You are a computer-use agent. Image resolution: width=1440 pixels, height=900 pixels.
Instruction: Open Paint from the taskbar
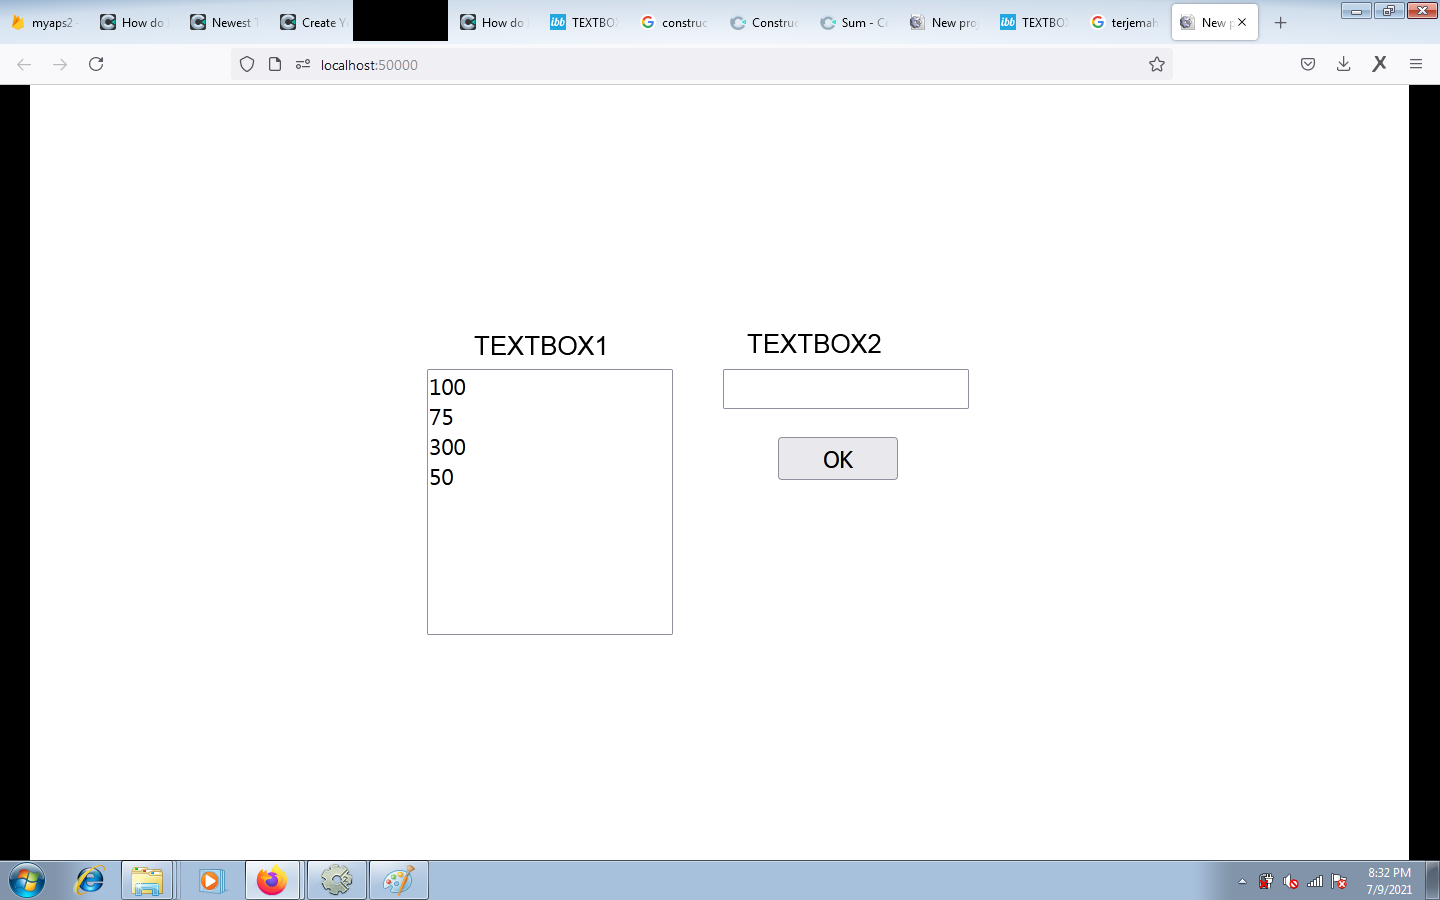(399, 881)
